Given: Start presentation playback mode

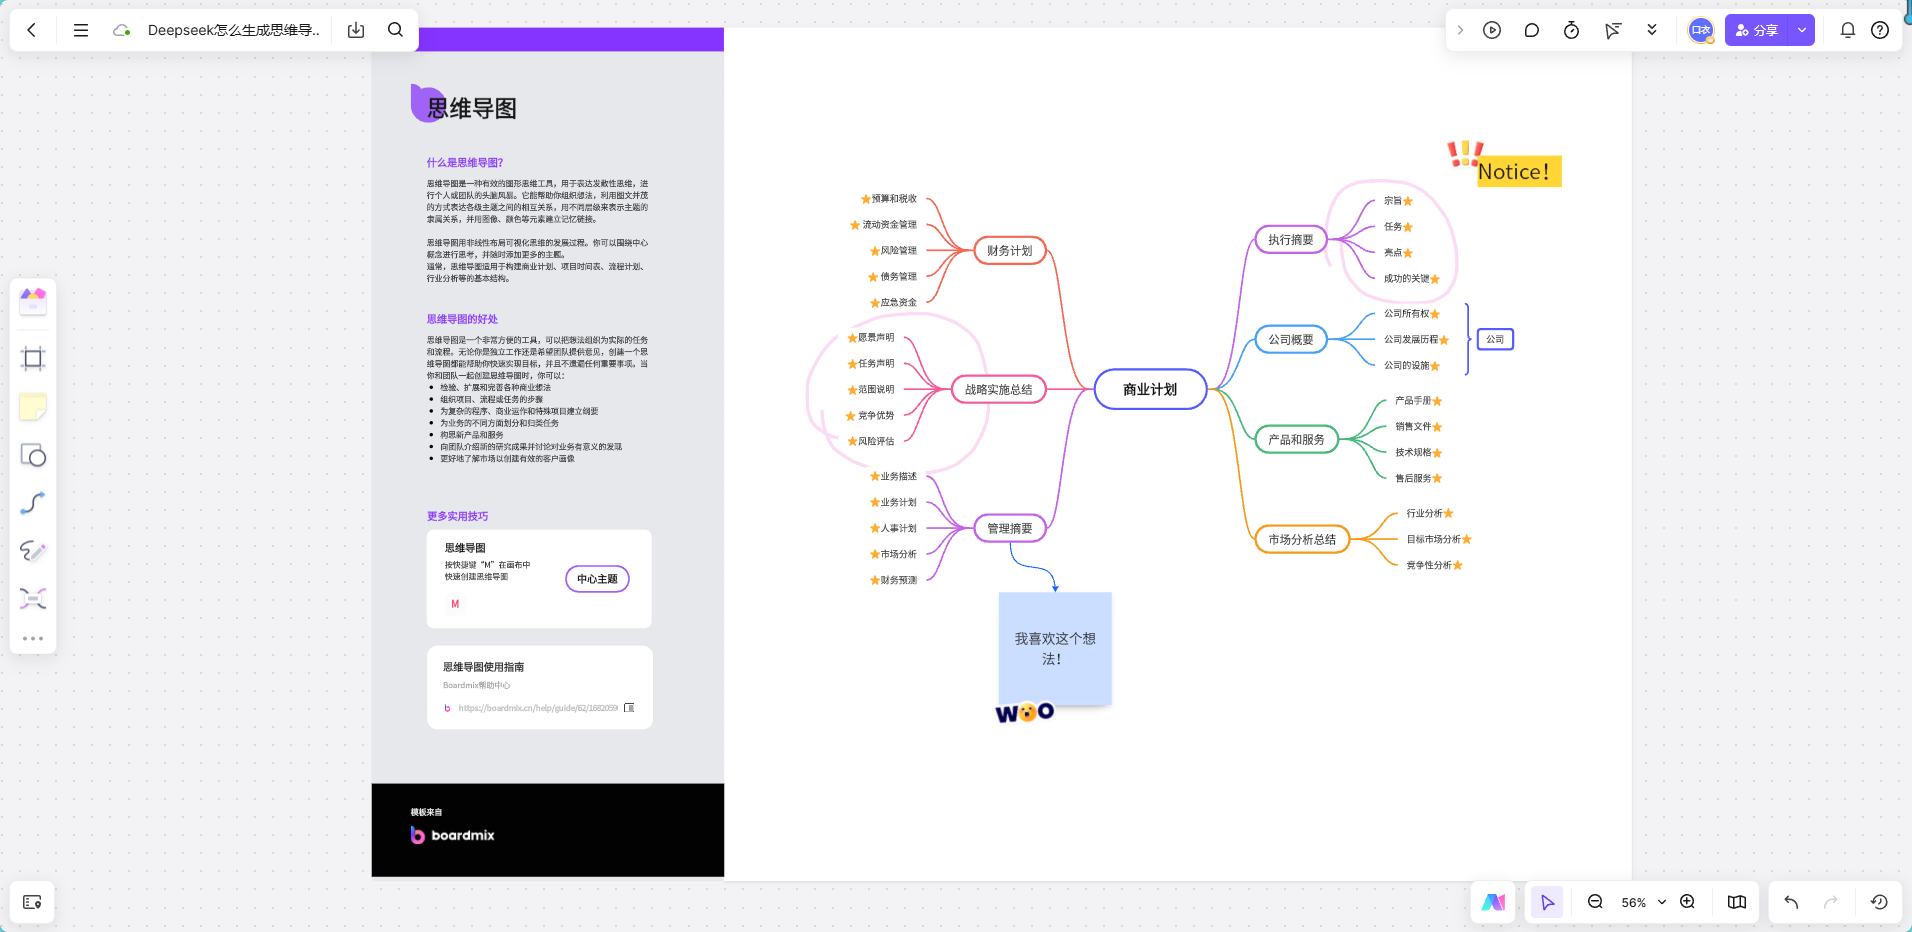Looking at the screenshot, I should pos(1492,30).
